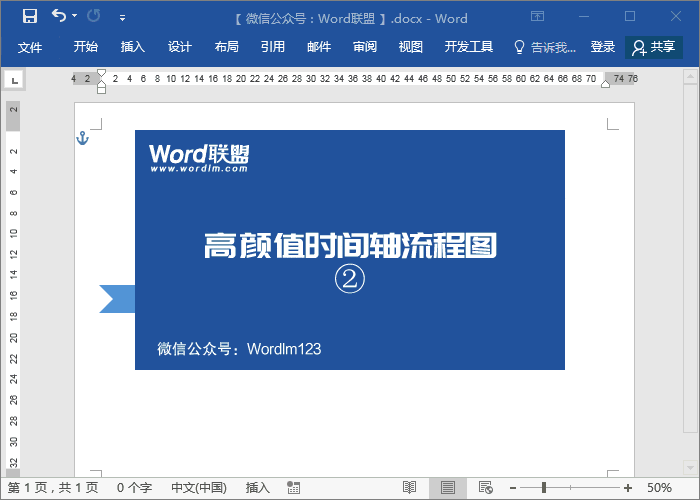Open the 文件 tab
This screenshot has height=500, width=700.
point(30,47)
